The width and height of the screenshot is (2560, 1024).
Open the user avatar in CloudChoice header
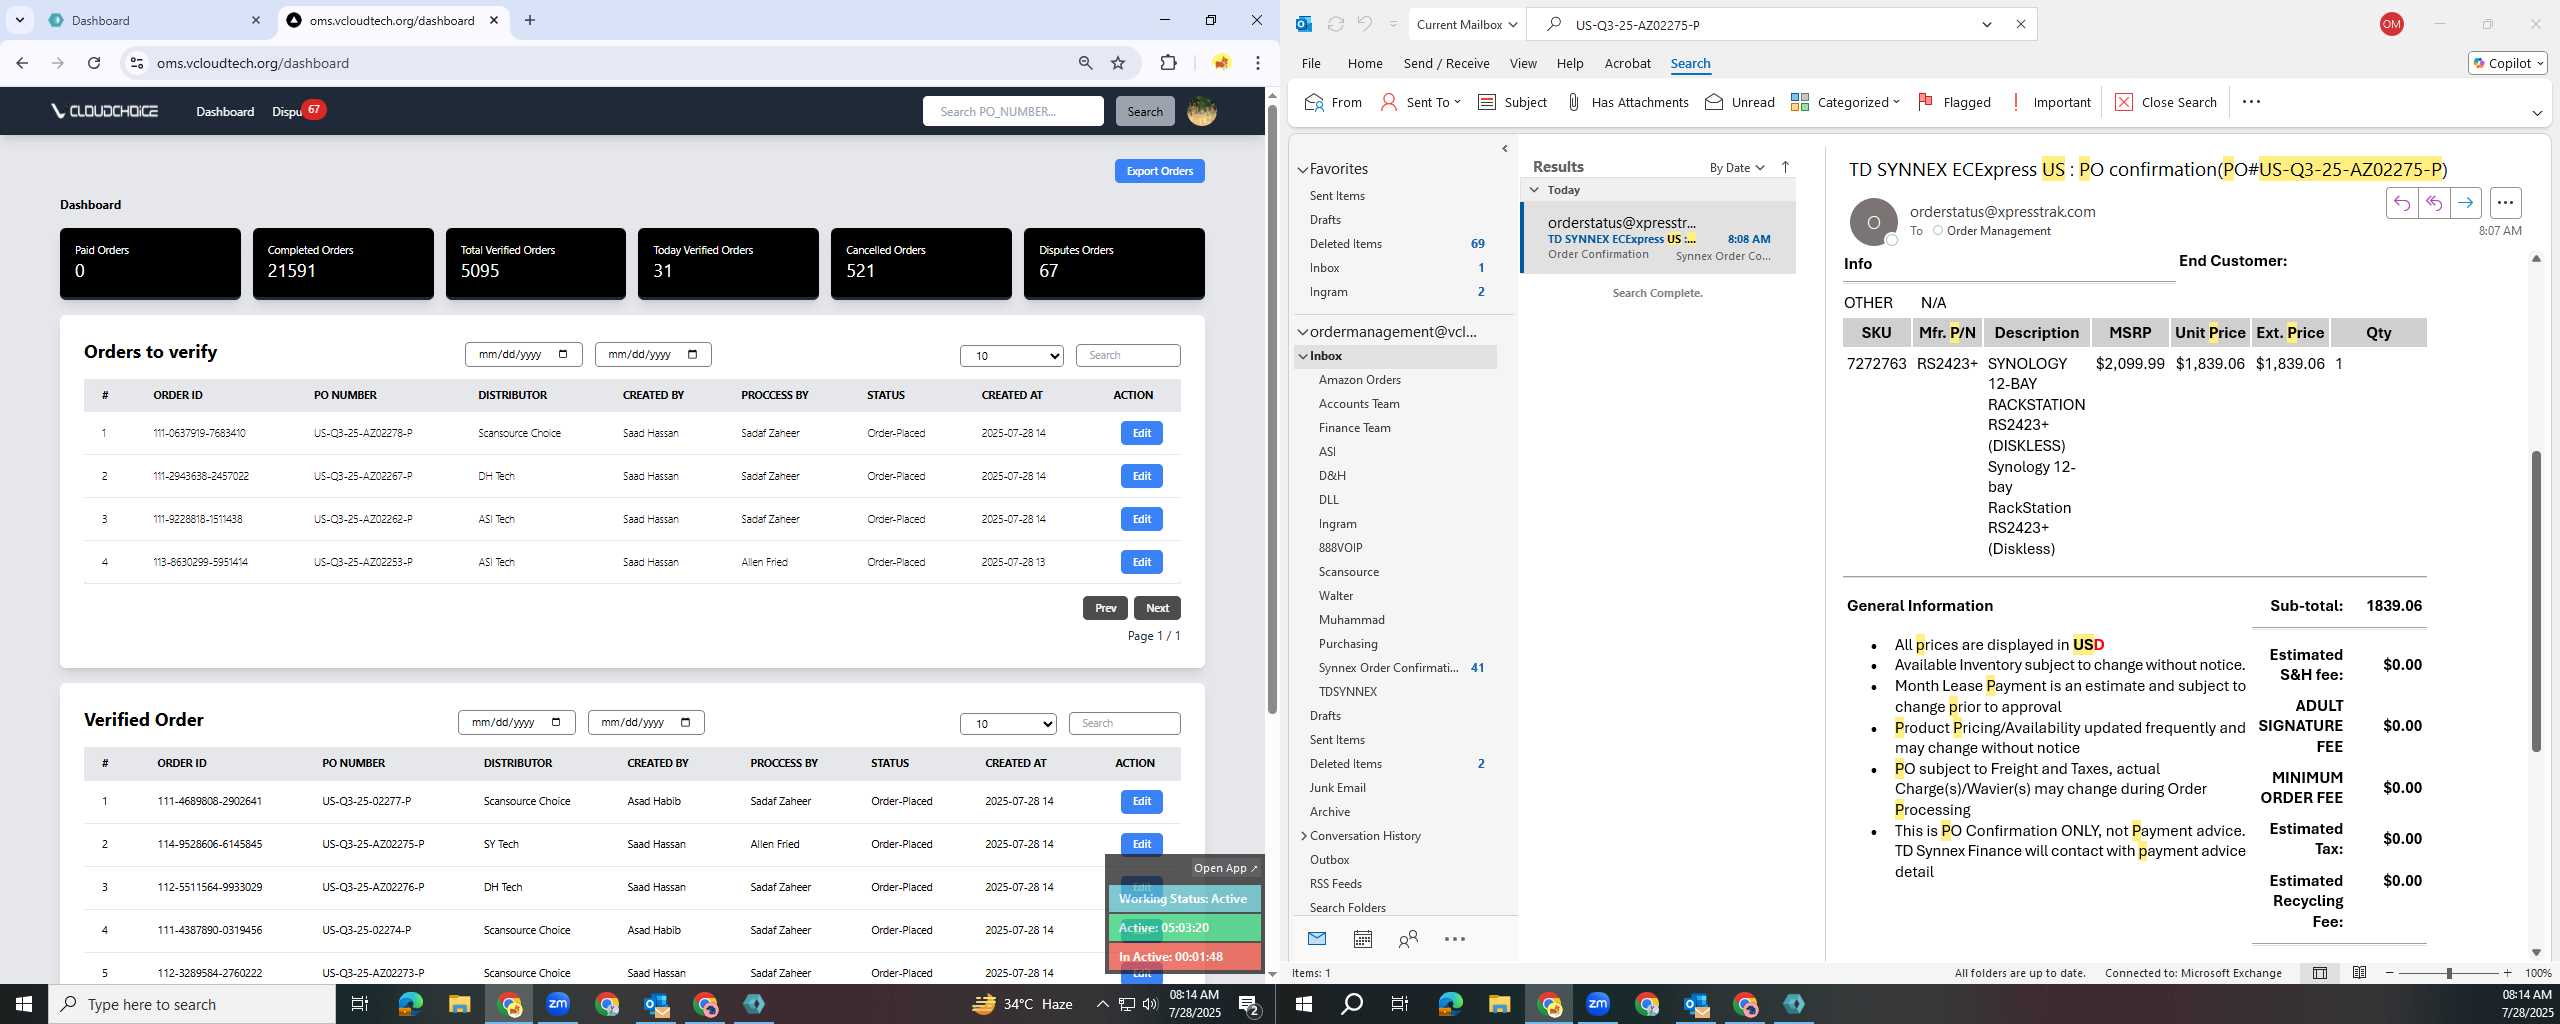tap(1202, 111)
